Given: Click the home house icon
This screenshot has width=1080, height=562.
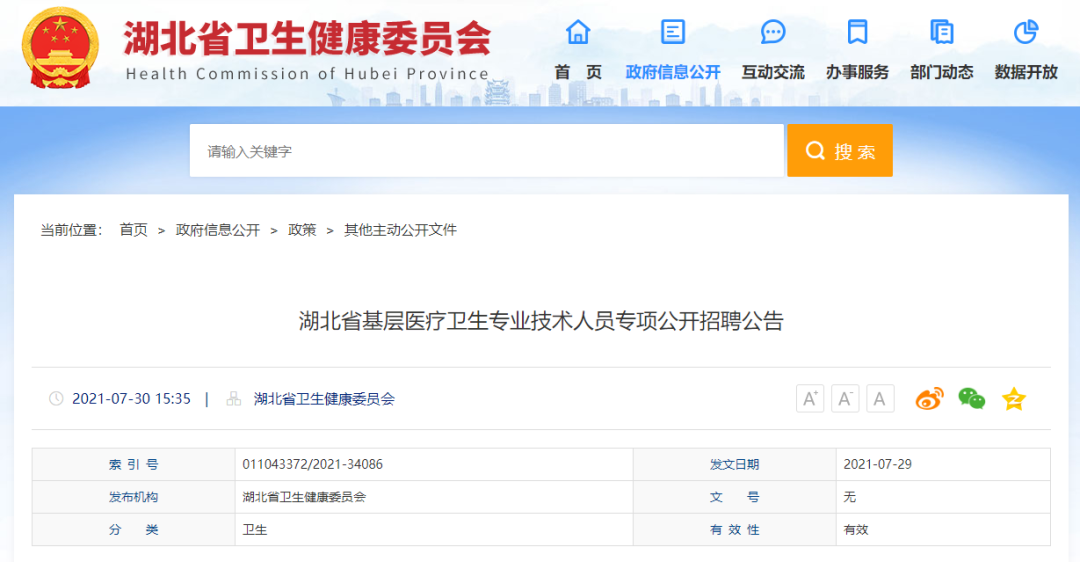Looking at the screenshot, I should coord(578,32).
